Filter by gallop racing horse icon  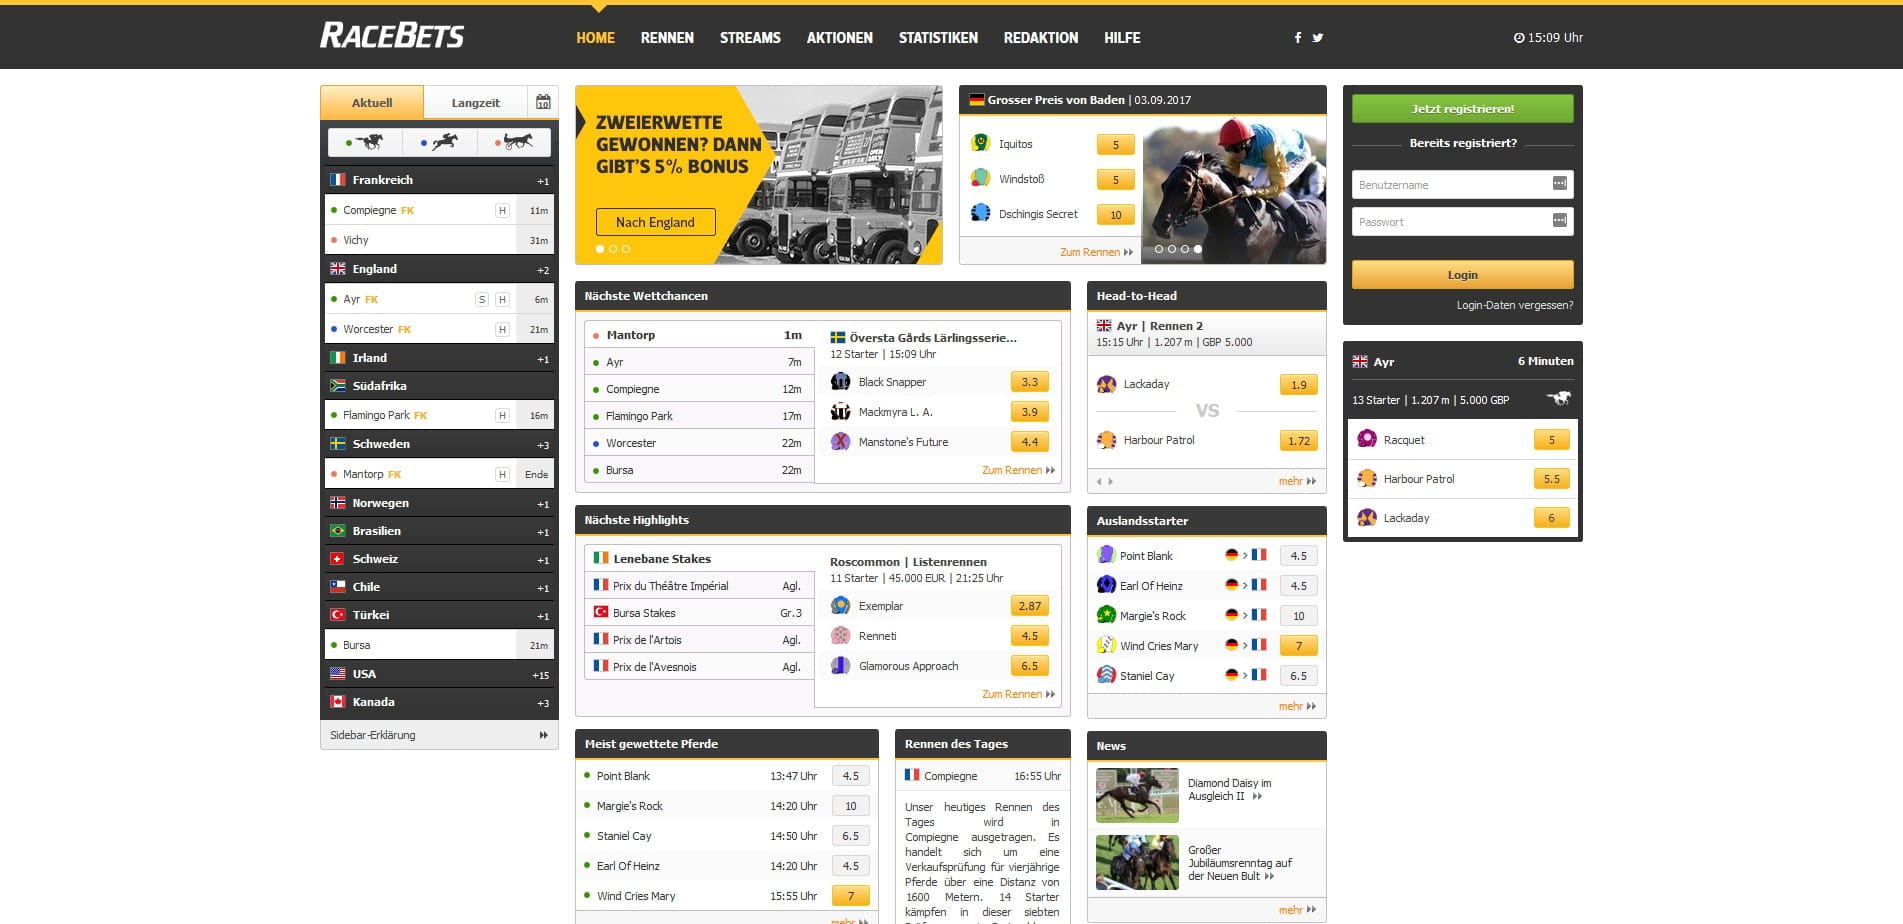366,142
